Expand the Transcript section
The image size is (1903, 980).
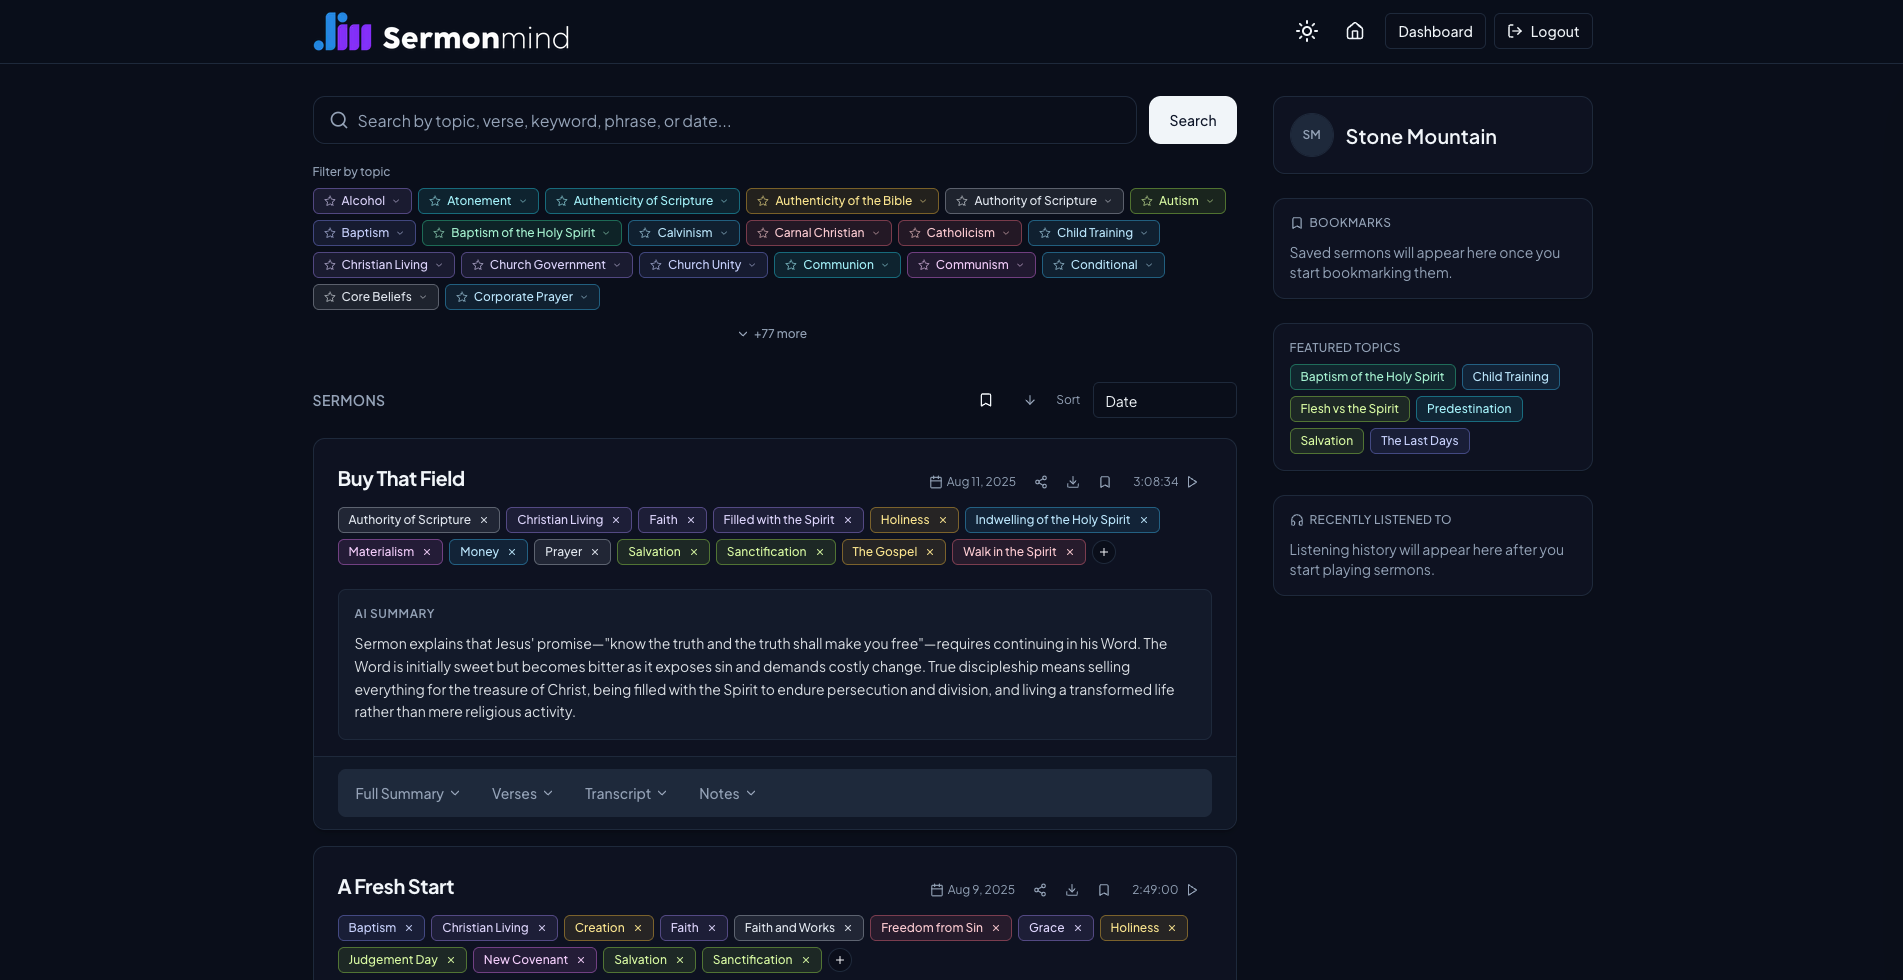pyautogui.click(x=625, y=793)
